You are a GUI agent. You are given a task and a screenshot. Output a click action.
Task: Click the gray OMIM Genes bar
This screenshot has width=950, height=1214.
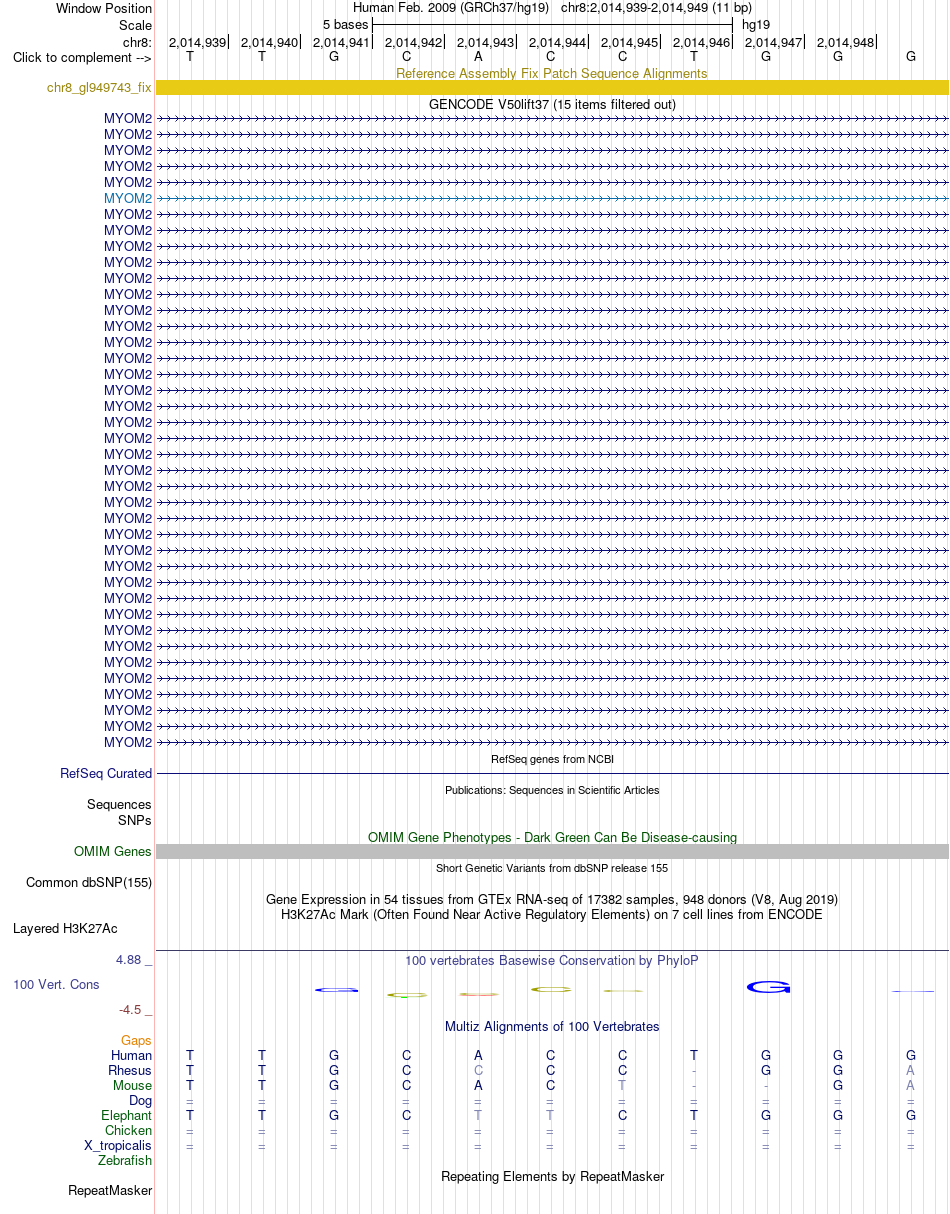tap(552, 851)
